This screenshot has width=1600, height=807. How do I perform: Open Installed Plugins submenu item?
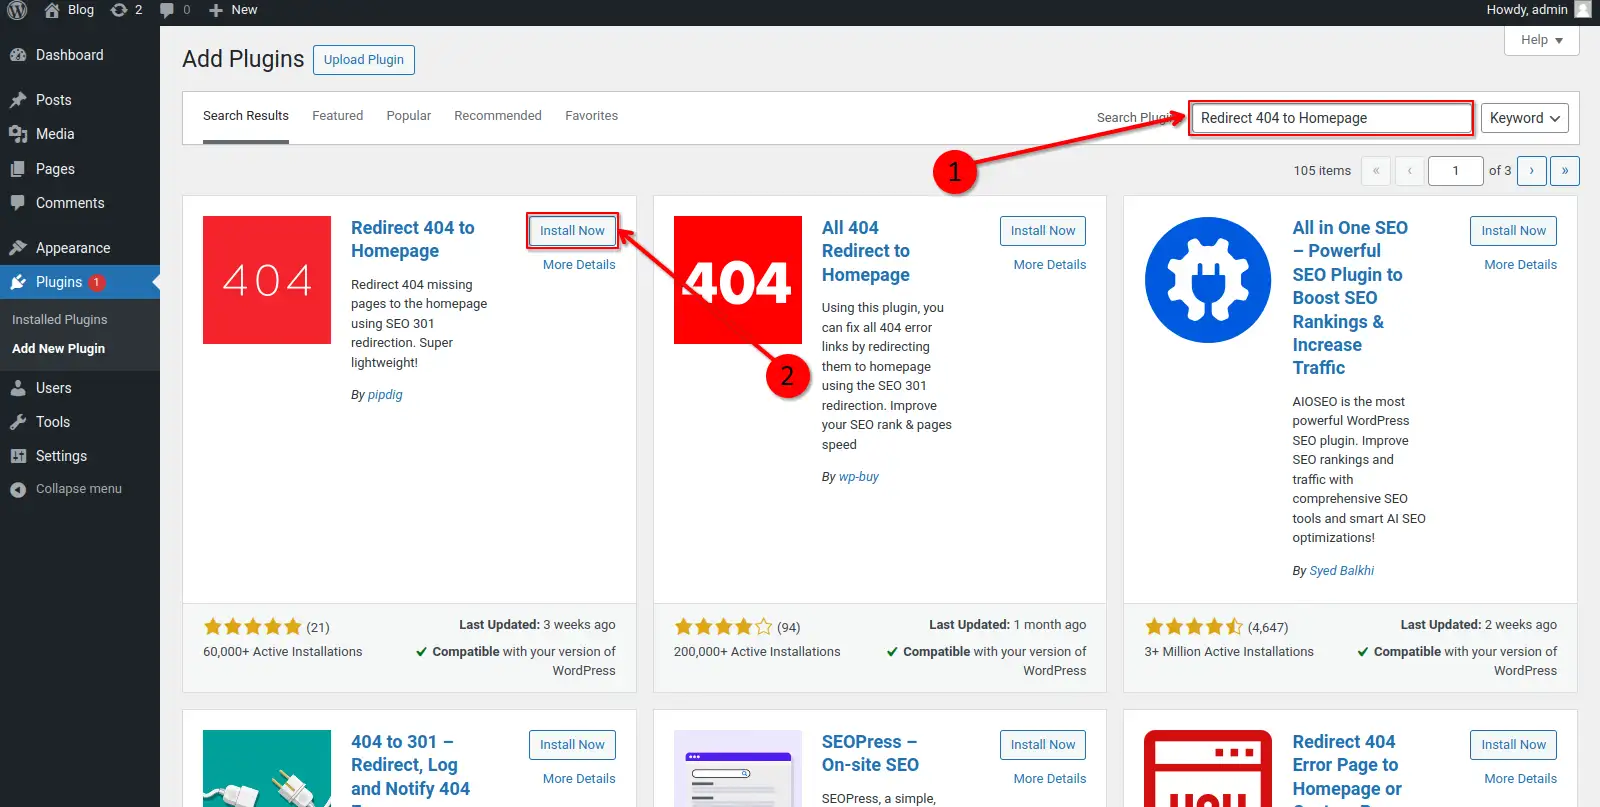[60, 320]
